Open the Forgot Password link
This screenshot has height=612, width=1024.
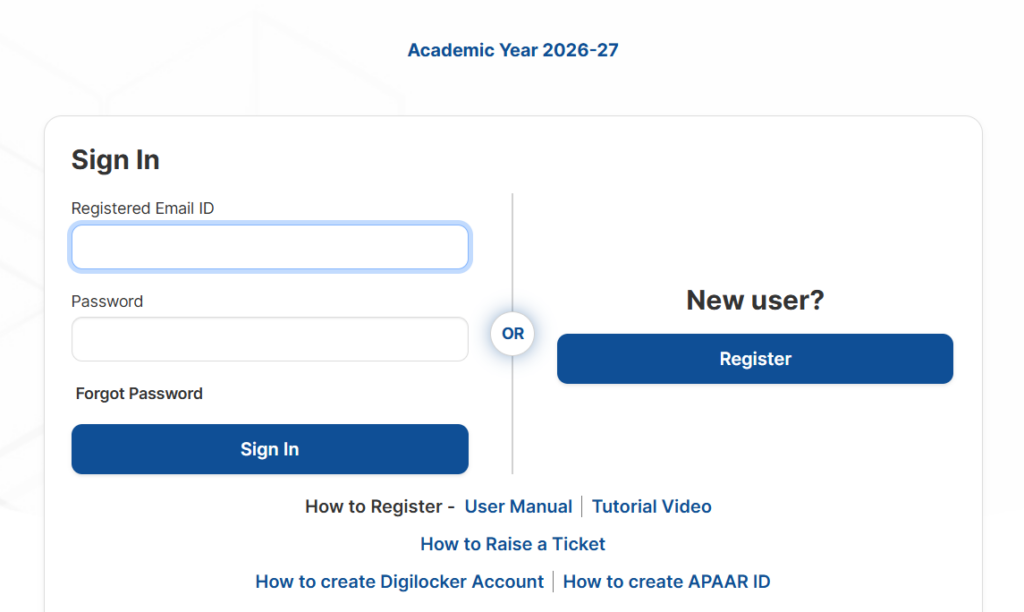(x=139, y=393)
